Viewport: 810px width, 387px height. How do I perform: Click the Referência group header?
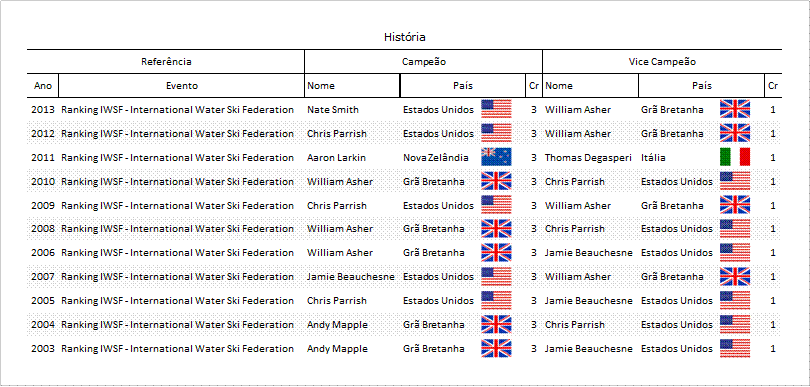[166, 61]
